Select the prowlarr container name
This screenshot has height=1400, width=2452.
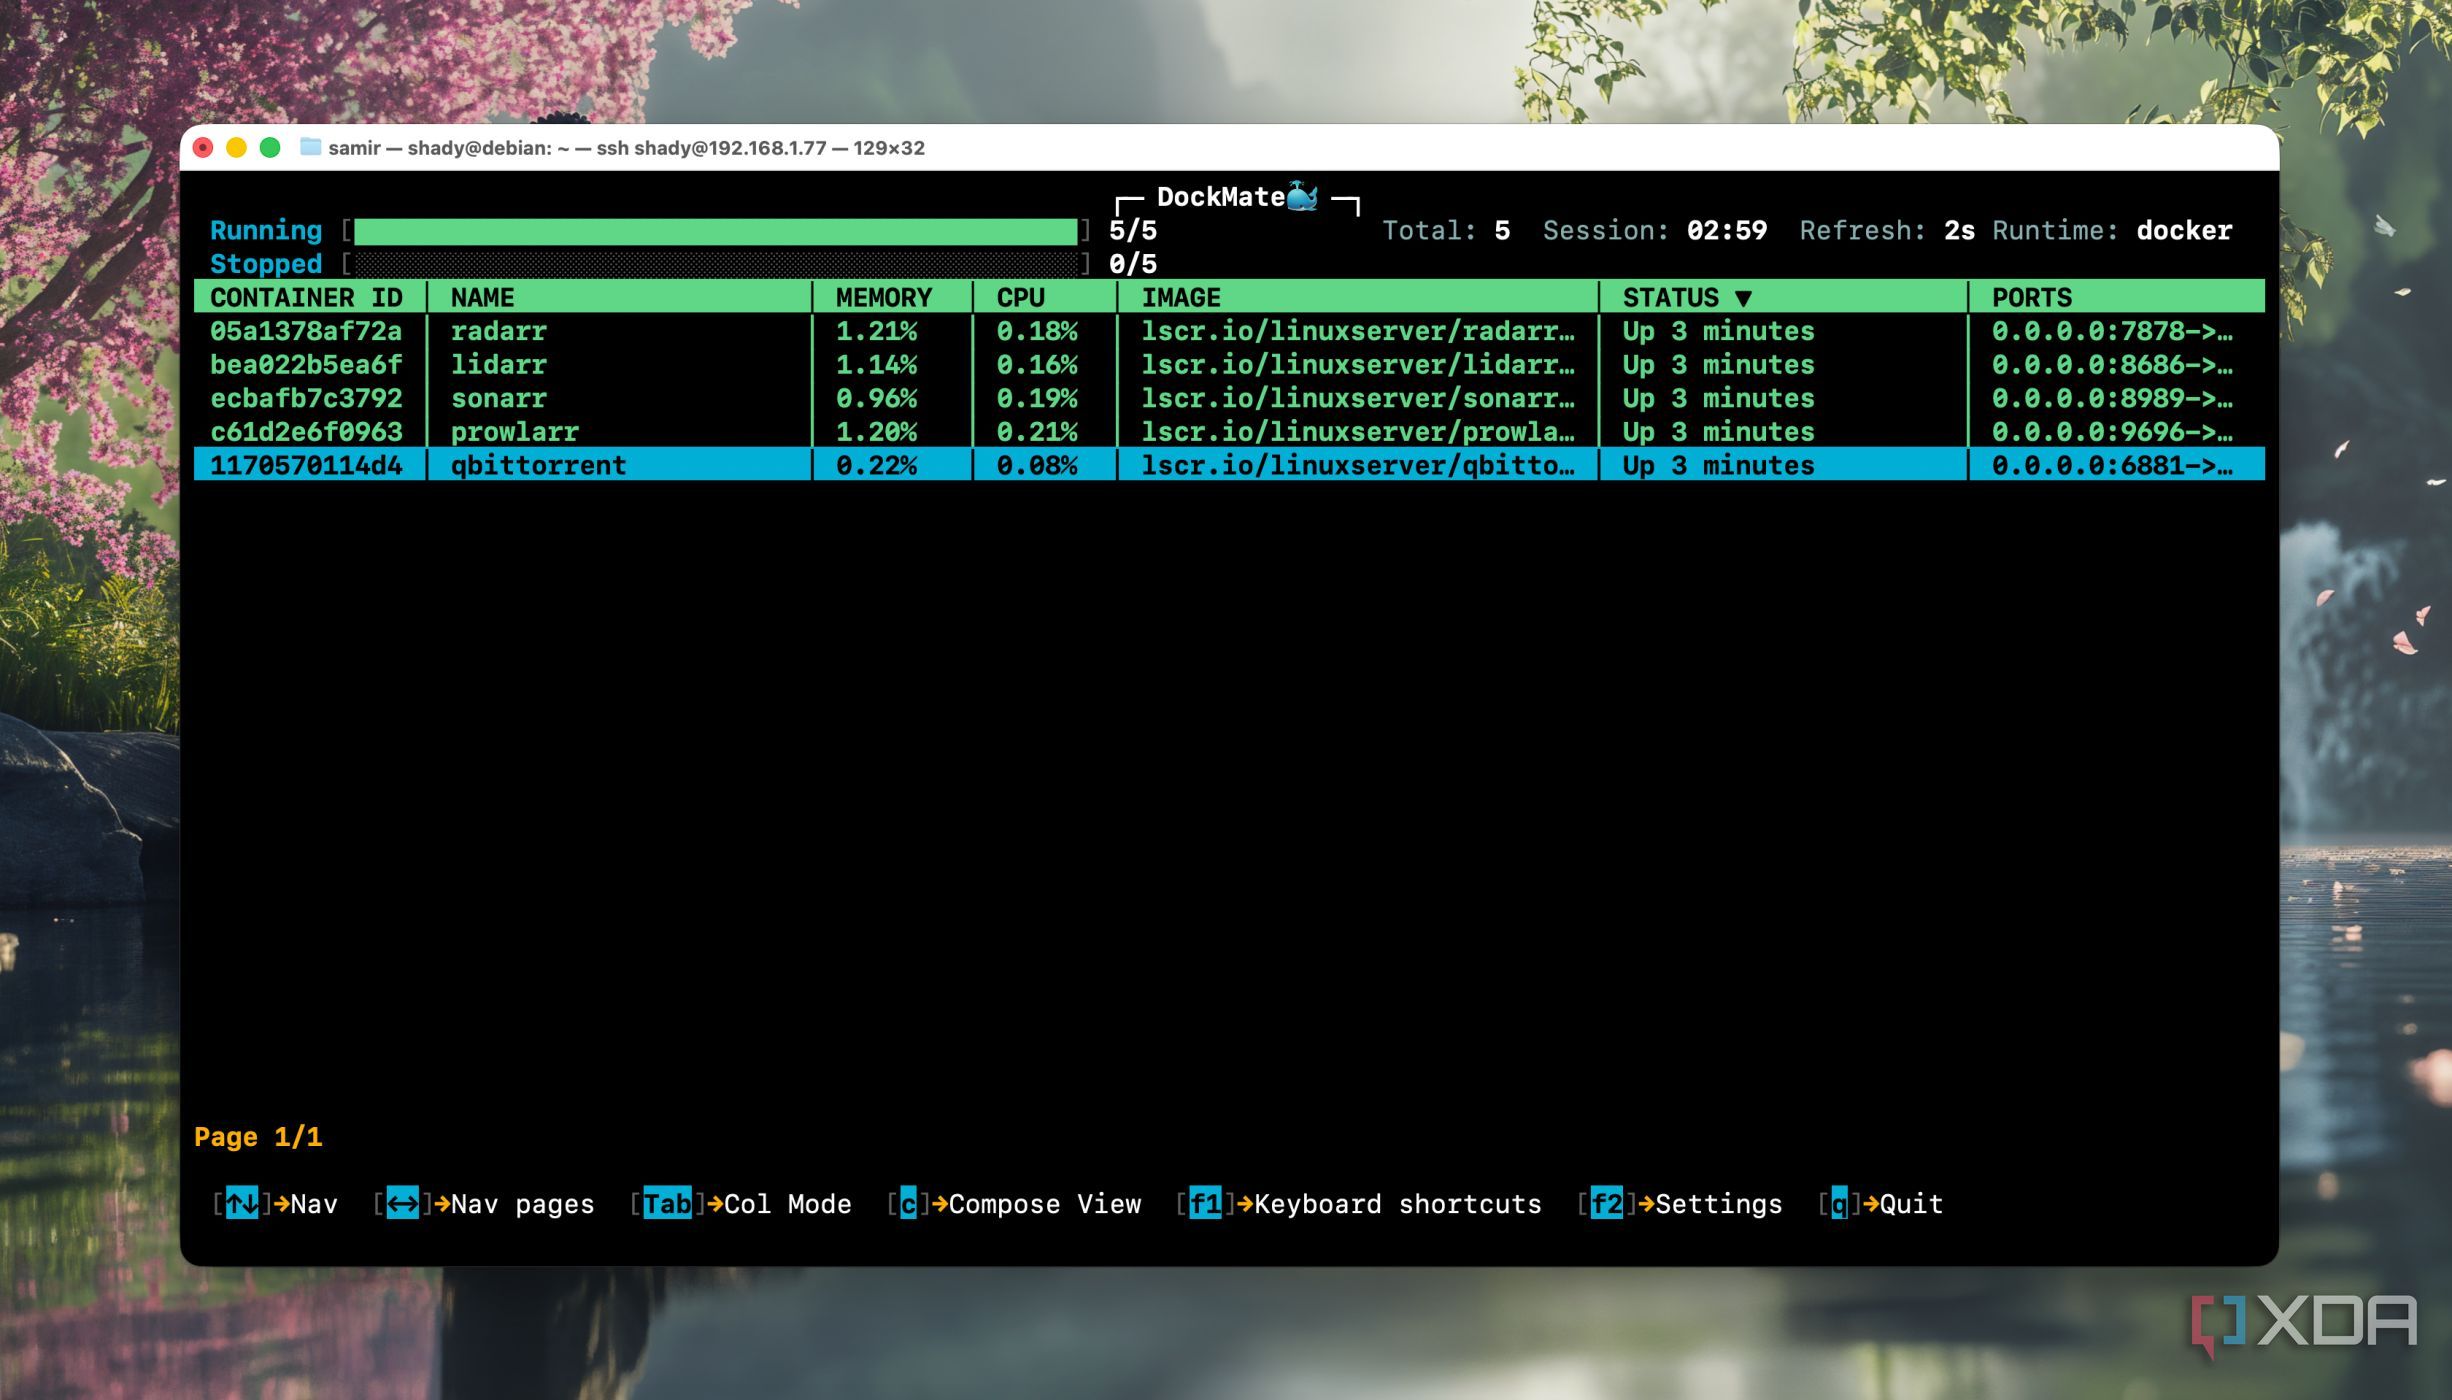[x=514, y=432]
